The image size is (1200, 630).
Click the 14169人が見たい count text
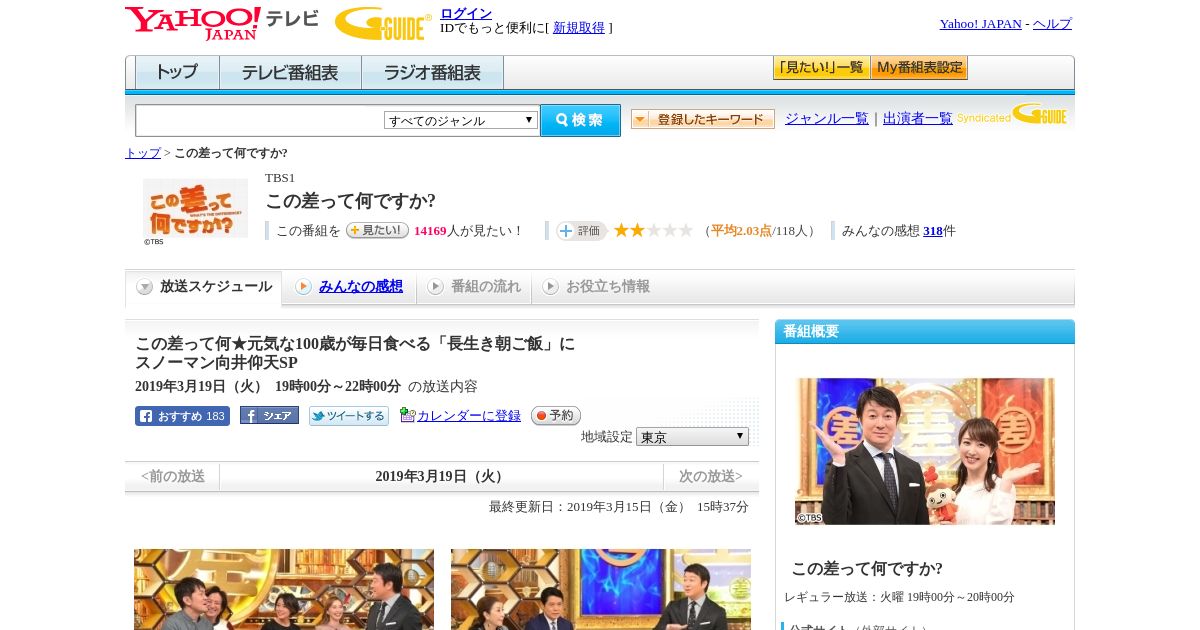pyautogui.click(x=468, y=231)
